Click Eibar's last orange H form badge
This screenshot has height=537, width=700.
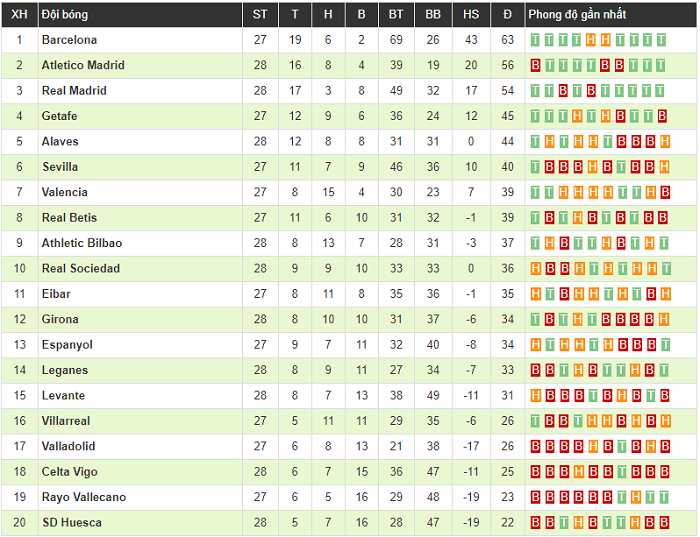[664, 294]
